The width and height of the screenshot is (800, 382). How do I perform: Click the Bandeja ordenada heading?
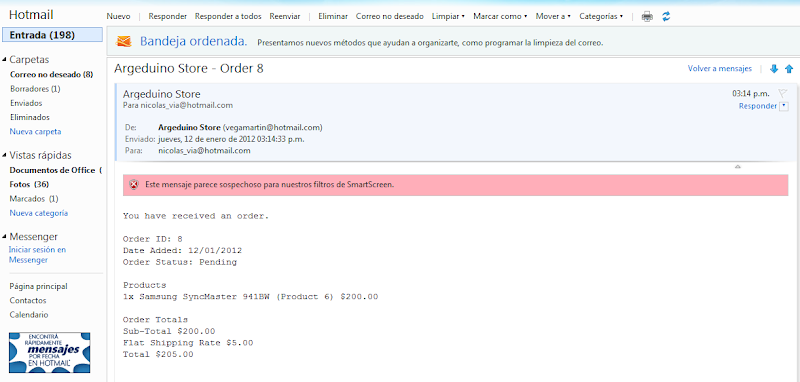(x=193, y=41)
